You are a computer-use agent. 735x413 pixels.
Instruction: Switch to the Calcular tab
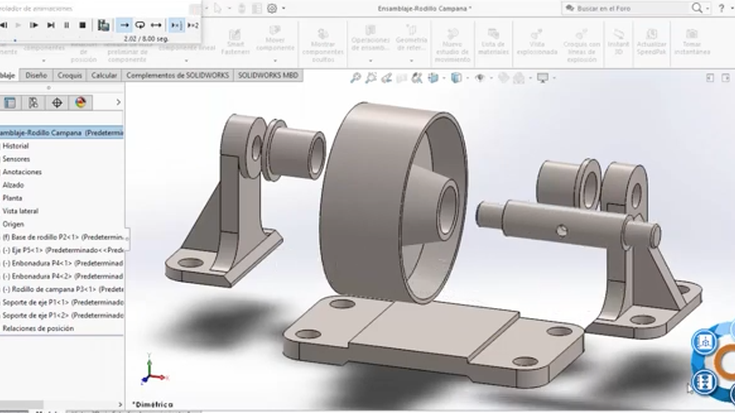pyautogui.click(x=104, y=75)
